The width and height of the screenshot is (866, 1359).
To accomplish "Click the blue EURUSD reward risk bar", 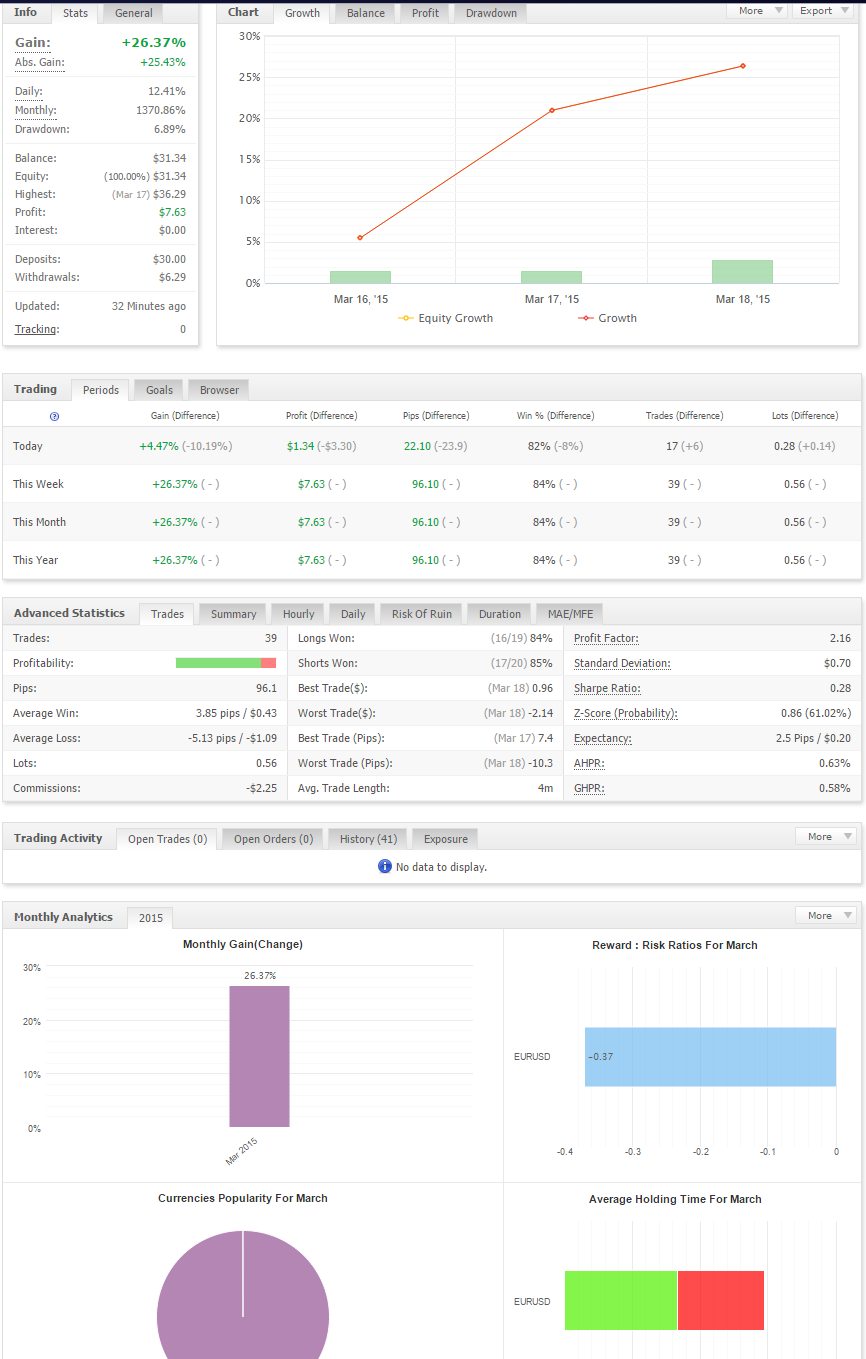I will [710, 1057].
